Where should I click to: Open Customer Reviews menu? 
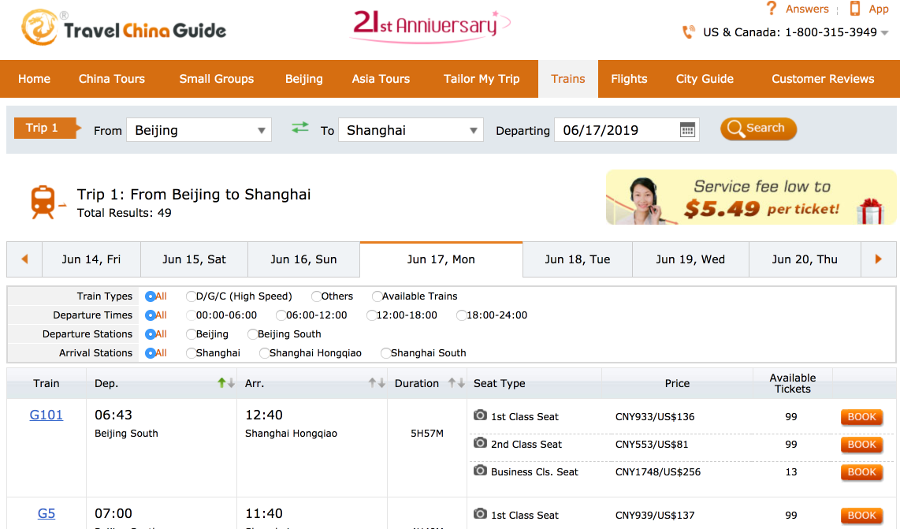pyautogui.click(x=823, y=79)
